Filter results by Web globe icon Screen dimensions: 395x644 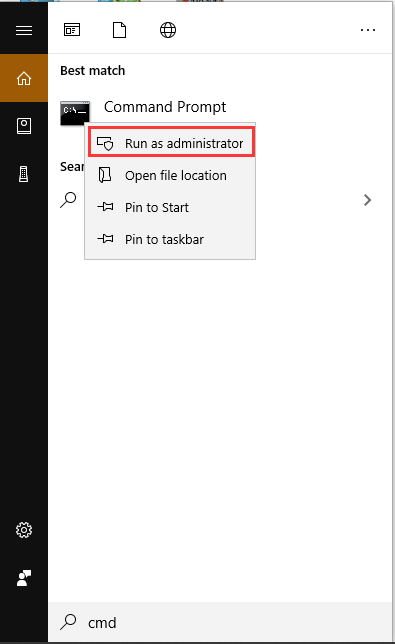point(168,30)
